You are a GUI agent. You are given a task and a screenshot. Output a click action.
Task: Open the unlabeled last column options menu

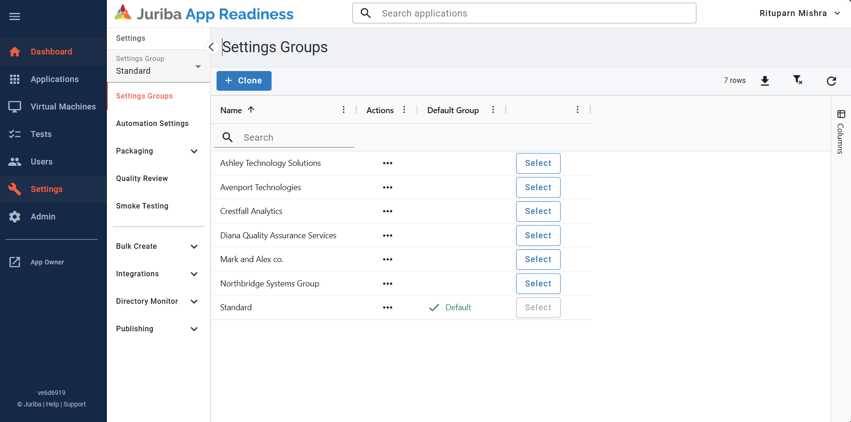pos(578,110)
